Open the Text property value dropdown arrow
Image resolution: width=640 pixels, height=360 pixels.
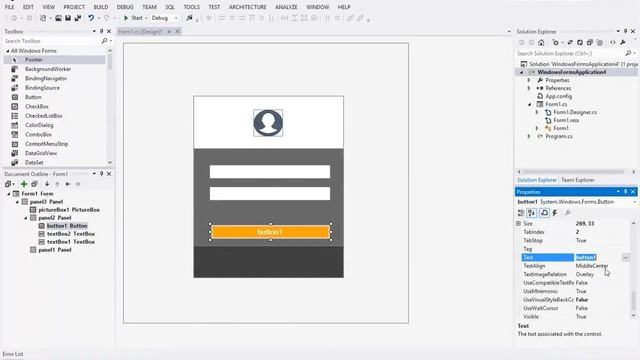626,258
